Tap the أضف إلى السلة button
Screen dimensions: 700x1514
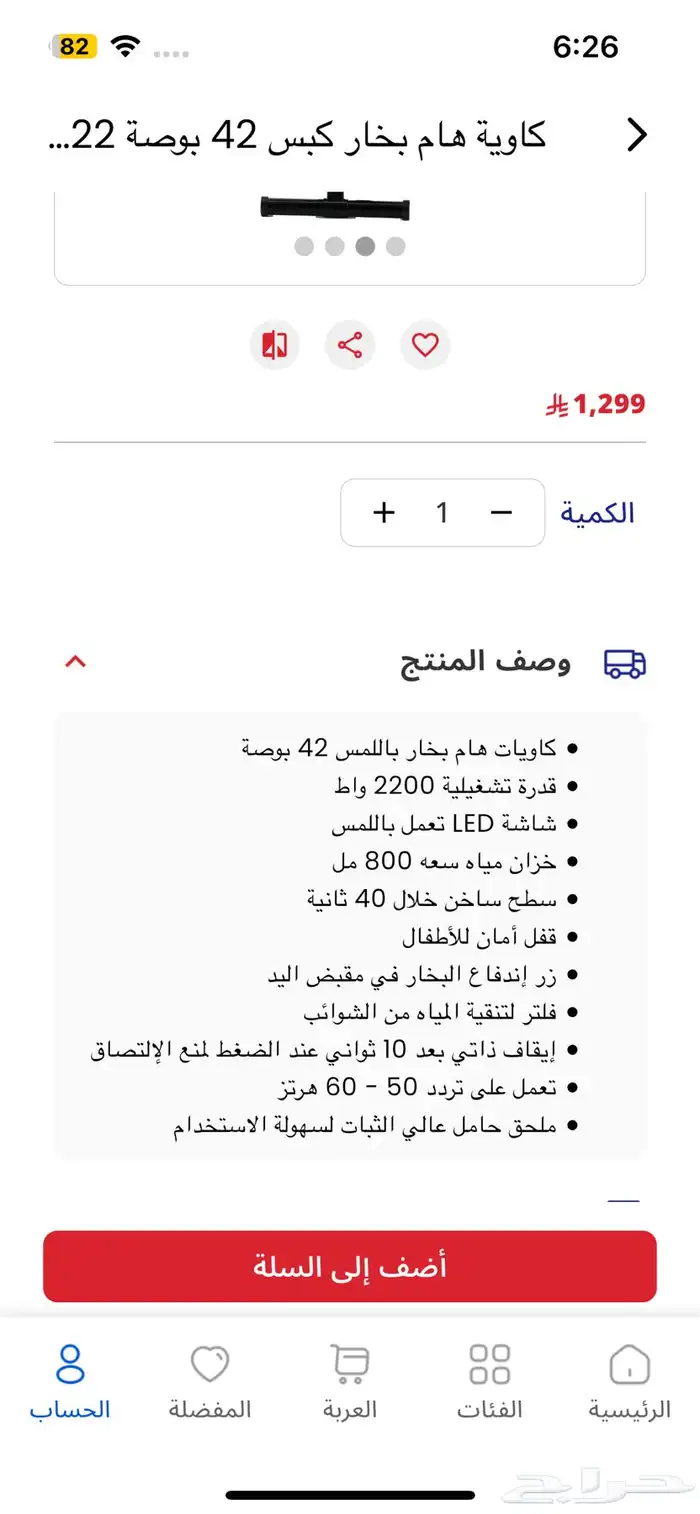click(x=350, y=1266)
